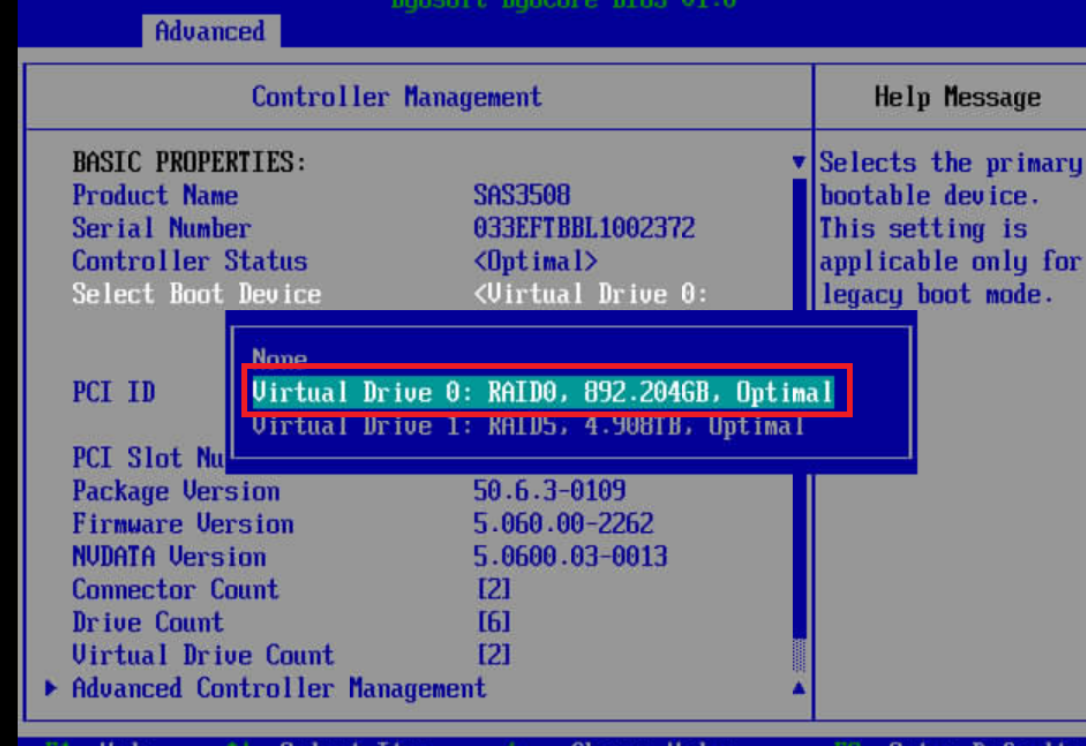Click the Select Boot Device current value
The height and width of the screenshot is (746, 1086).
[590, 294]
